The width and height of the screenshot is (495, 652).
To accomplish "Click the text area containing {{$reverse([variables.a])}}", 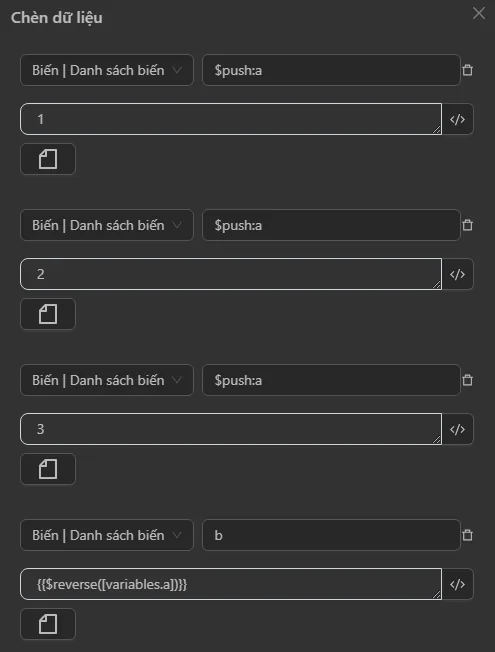I will [x=231, y=584].
